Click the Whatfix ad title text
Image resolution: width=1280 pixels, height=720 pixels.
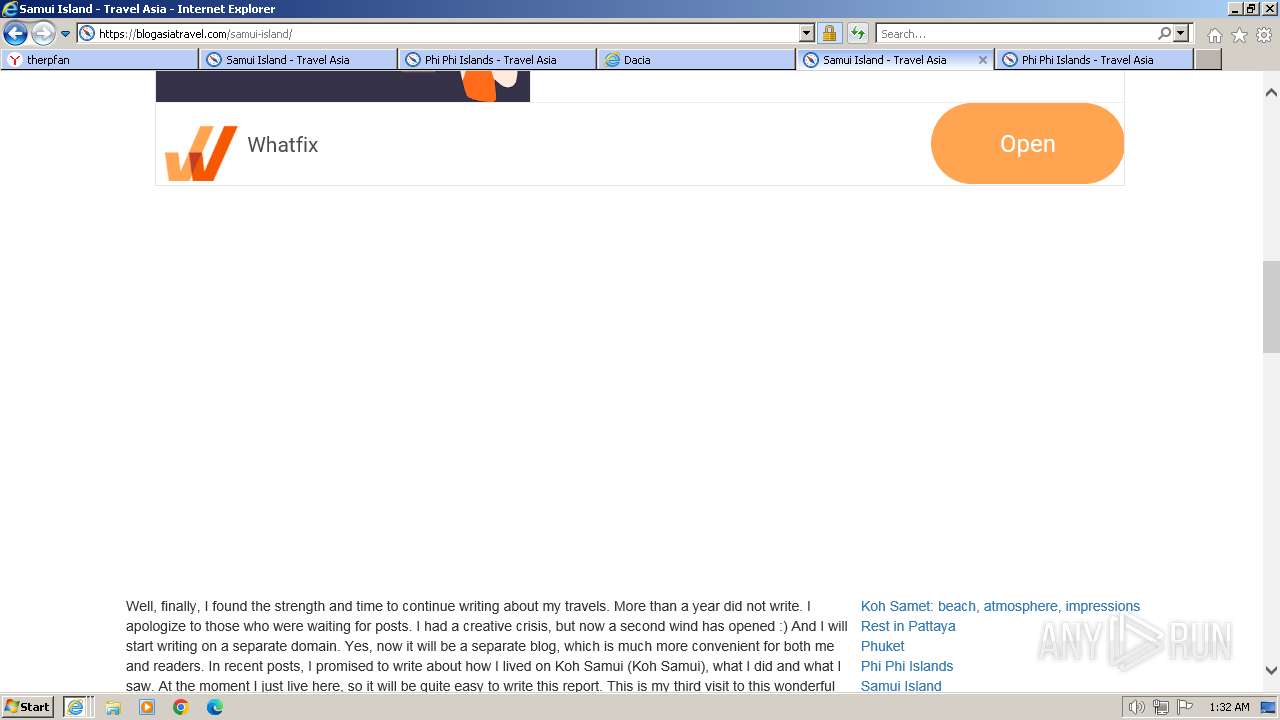[x=282, y=145]
